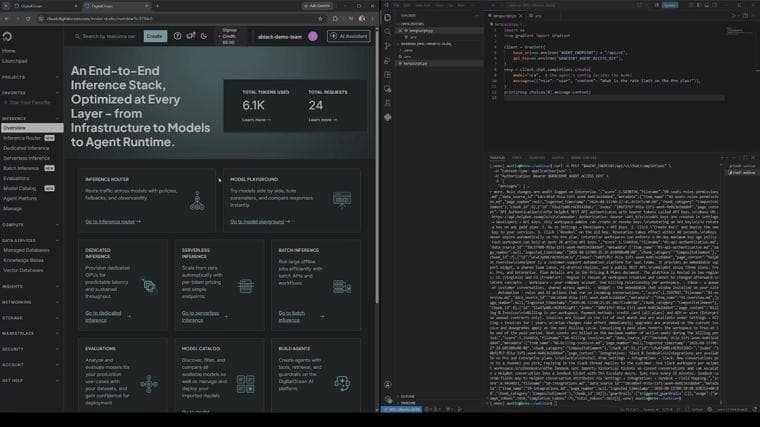Open the help question-mark icon in header
760x427 pixels.
tap(177, 36)
